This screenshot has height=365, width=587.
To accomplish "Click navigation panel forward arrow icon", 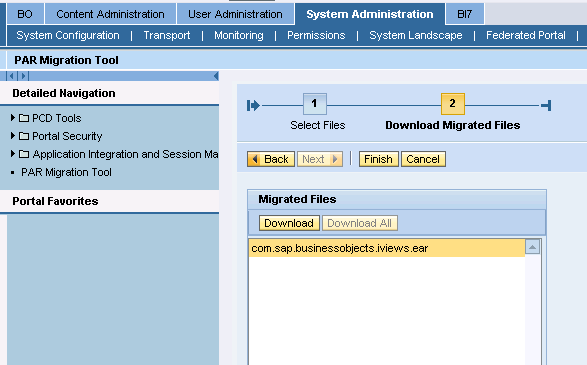I will click(x=23, y=76).
